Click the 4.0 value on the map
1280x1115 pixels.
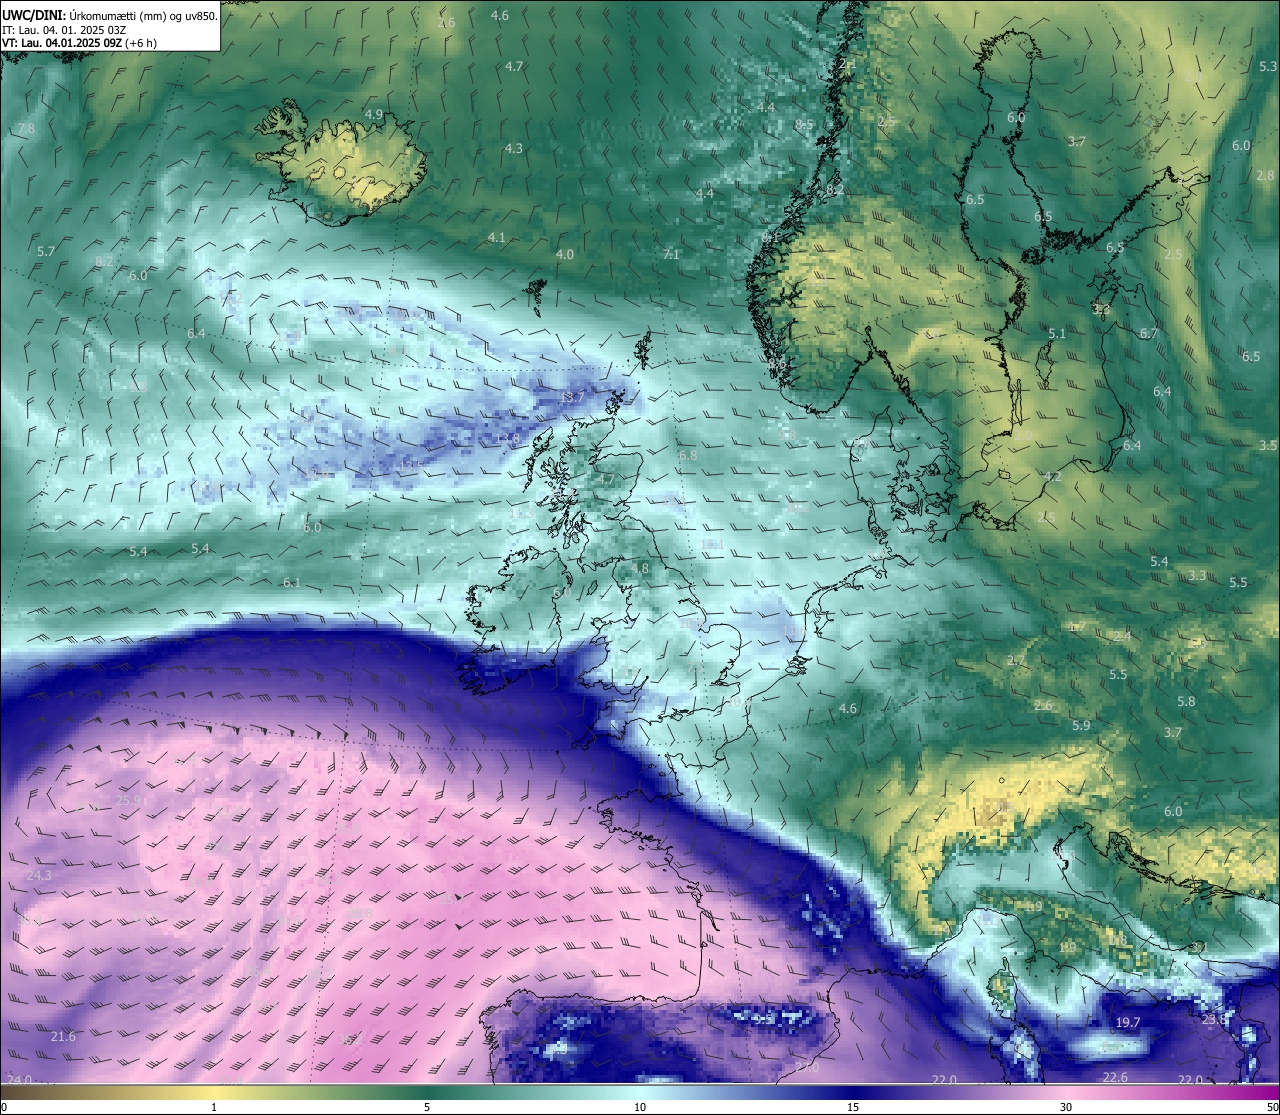point(565,254)
